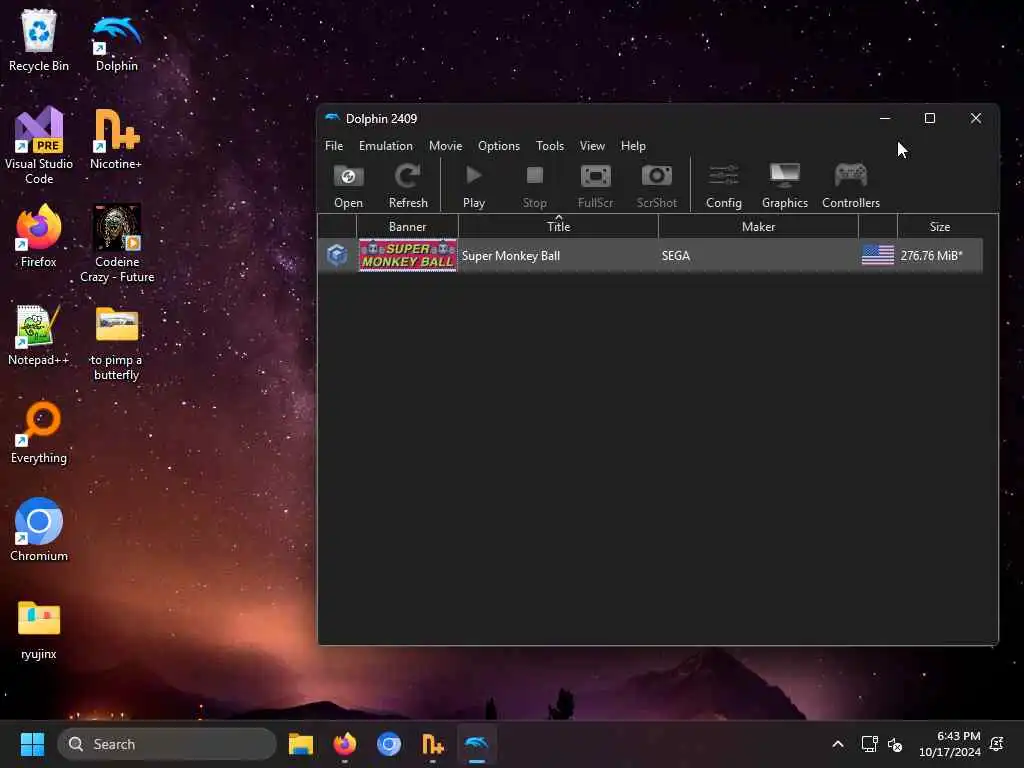Viewport: 1024px width, 768px height.
Task: Open Graphics settings in Dolphin
Action: click(784, 186)
